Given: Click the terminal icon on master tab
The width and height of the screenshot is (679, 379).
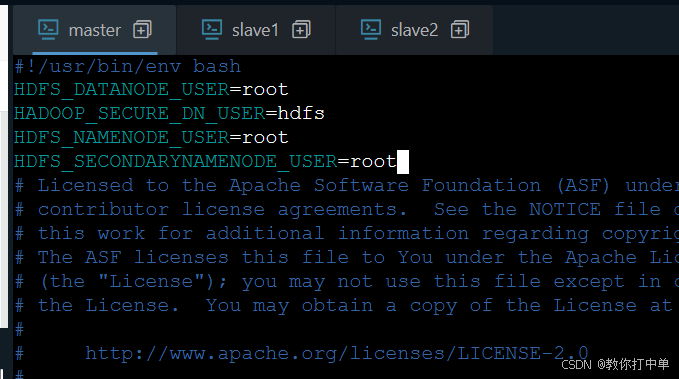Looking at the screenshot, I should (x=48, y=29).
